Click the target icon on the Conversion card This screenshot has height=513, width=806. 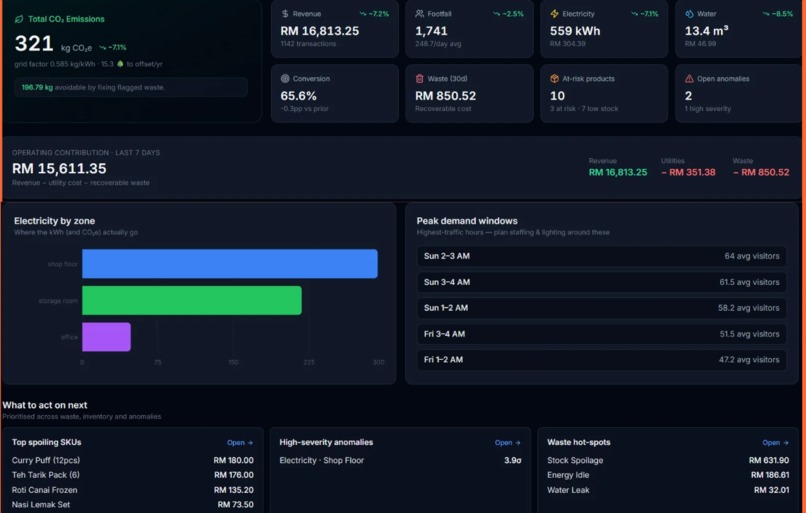[285, 79]
